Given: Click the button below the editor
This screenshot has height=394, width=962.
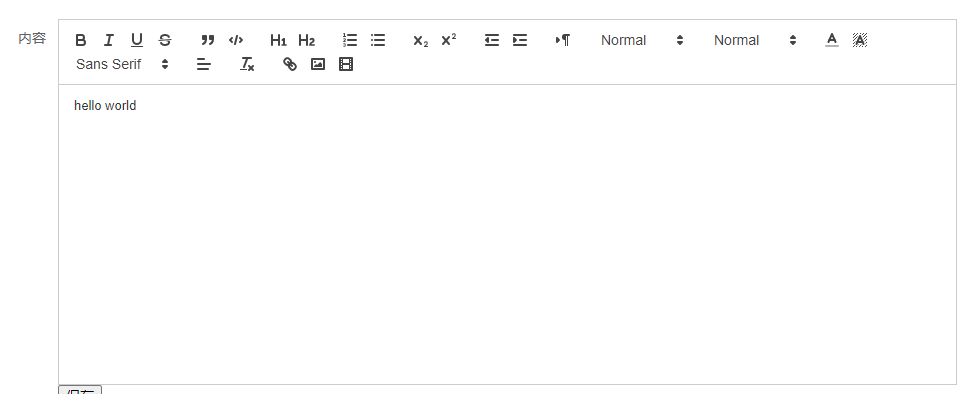Looking at the screenshot, I should click(80, 390).
